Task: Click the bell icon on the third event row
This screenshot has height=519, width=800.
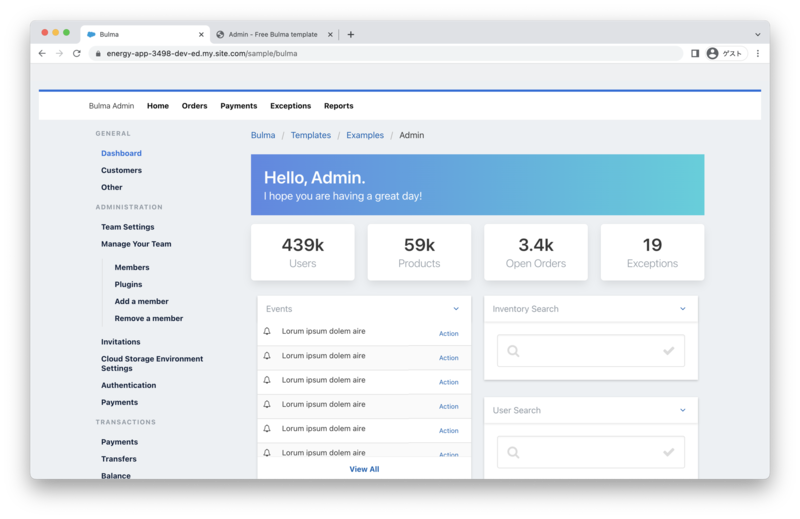Action: pyautogui.click(x=267, y=380)
